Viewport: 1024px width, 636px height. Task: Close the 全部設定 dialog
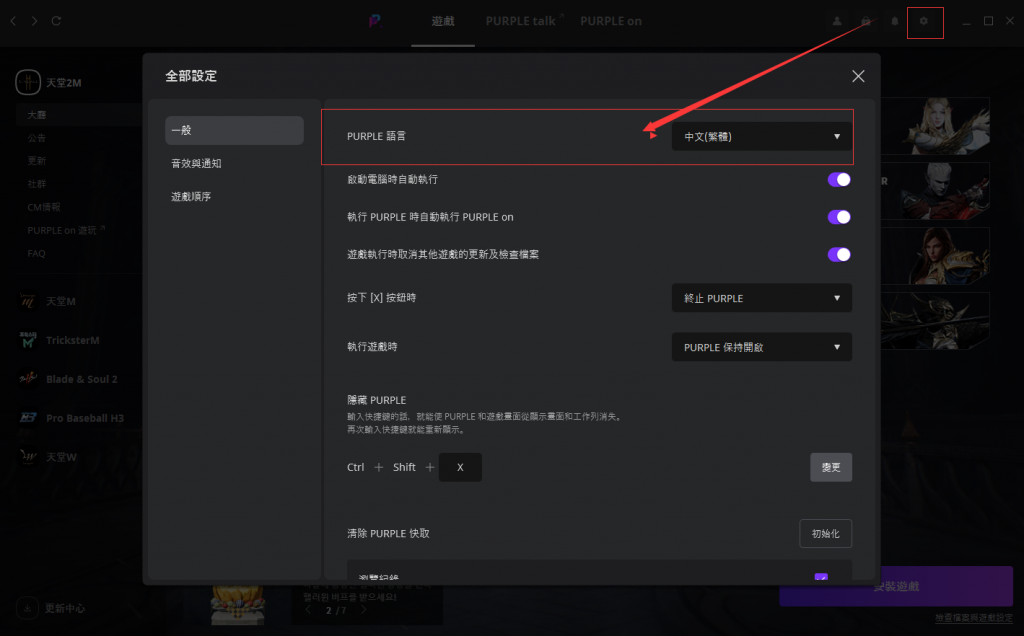click(x=858, y=76)
